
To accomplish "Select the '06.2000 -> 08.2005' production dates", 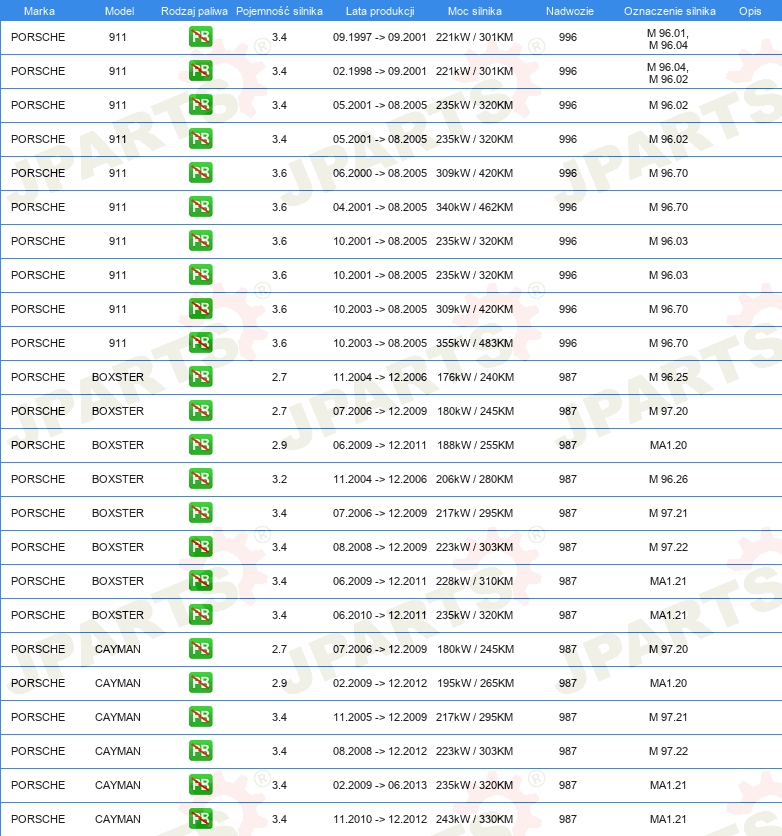I will click(x=380, y=173).
